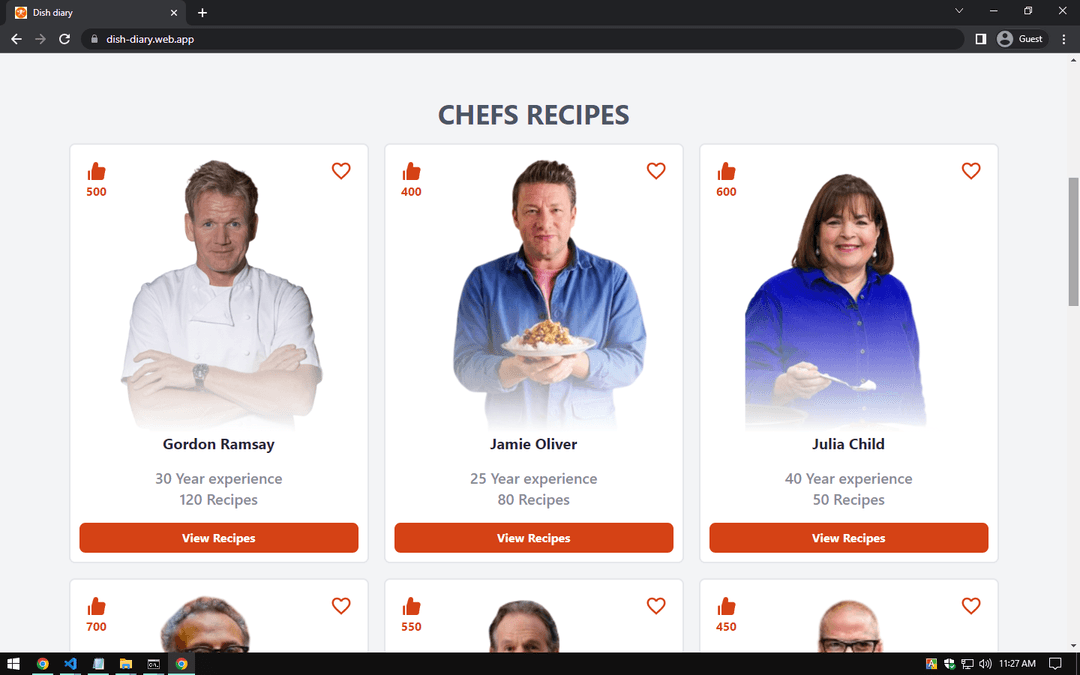Click Jamie Oliver's thumbs-up icon

point(411,171)
